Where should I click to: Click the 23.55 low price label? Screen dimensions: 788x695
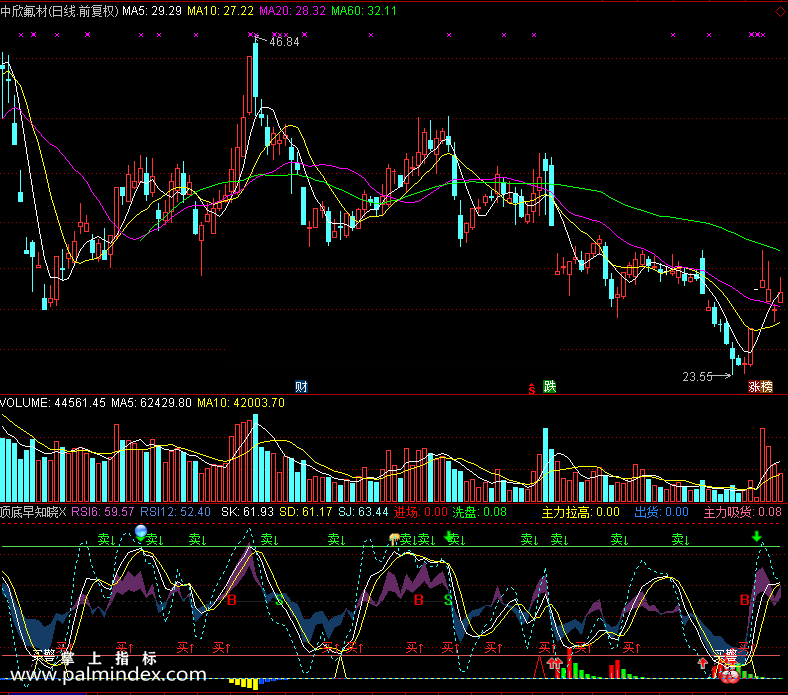pyautogui.click(x=698, y=376)
